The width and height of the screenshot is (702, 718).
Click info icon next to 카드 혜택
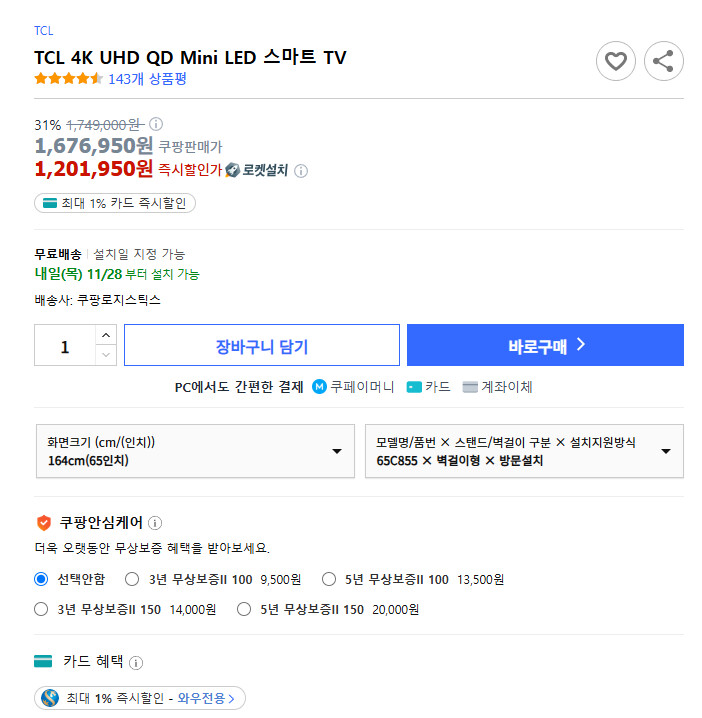coord(136,662)
